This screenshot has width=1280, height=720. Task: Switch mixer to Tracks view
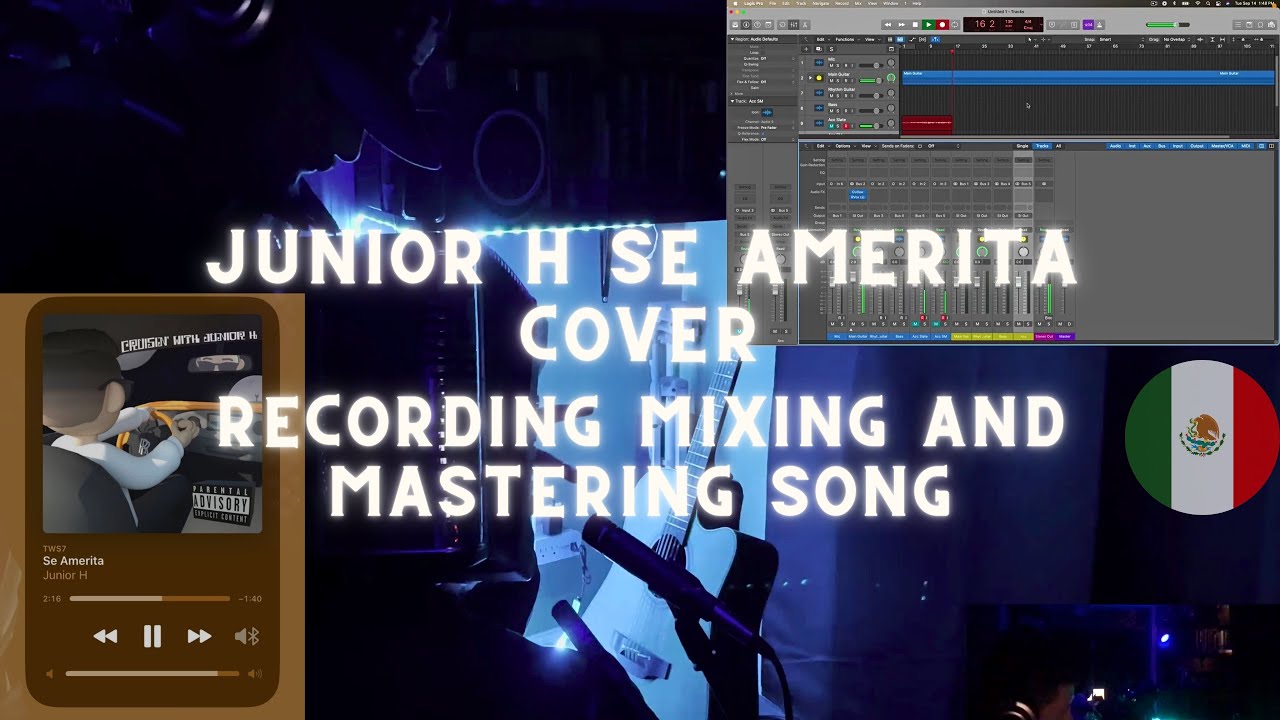click(x=1042, y=146)
